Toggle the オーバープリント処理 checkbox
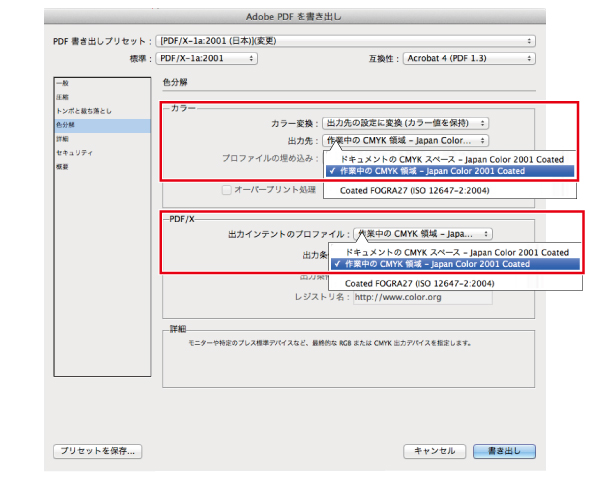 click(227, 190)
